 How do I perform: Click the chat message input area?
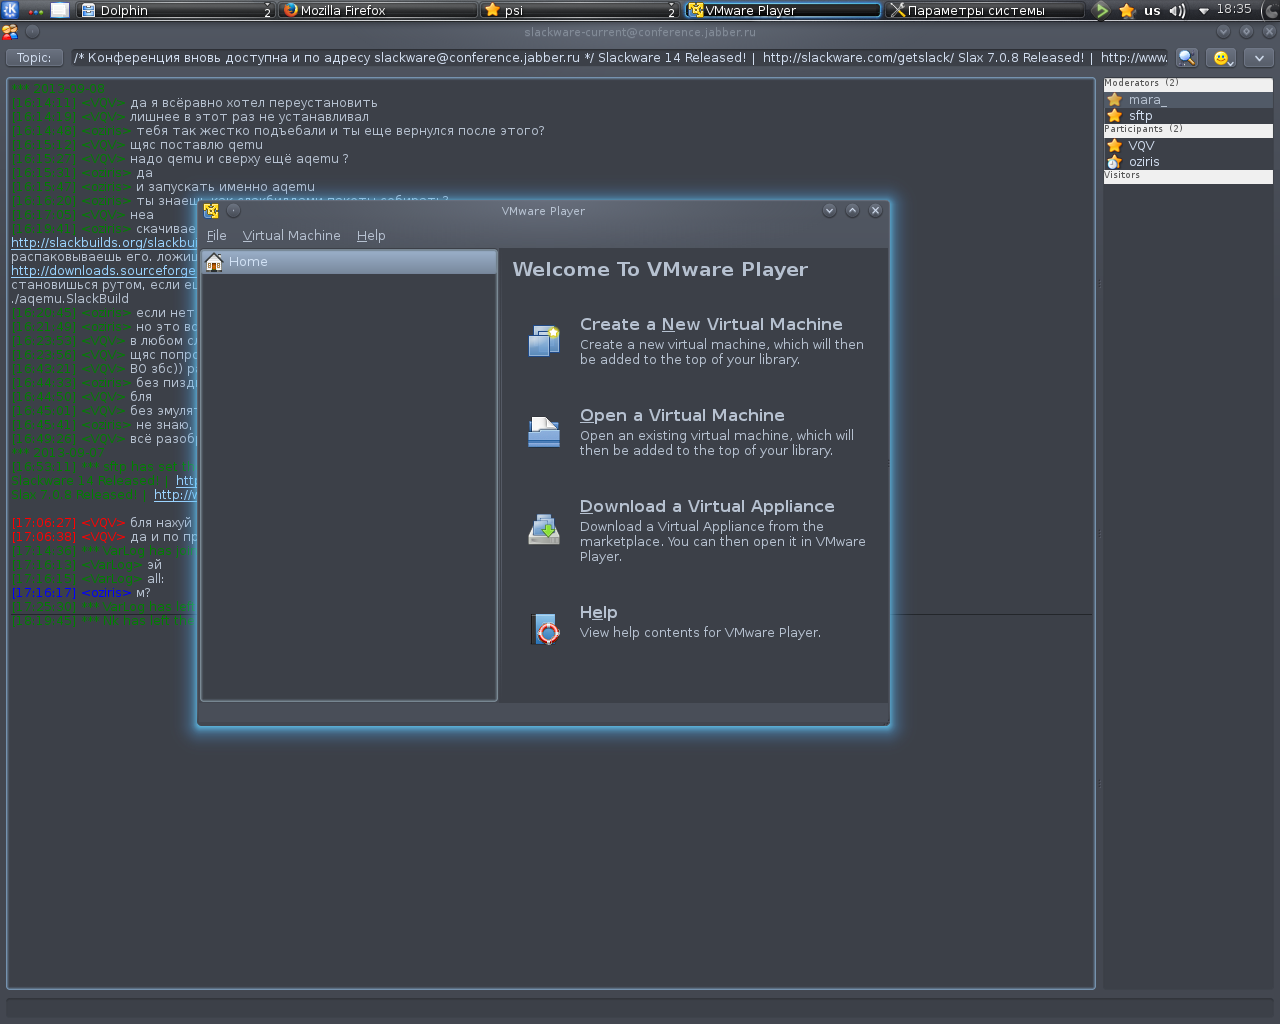click(640, 1007)
